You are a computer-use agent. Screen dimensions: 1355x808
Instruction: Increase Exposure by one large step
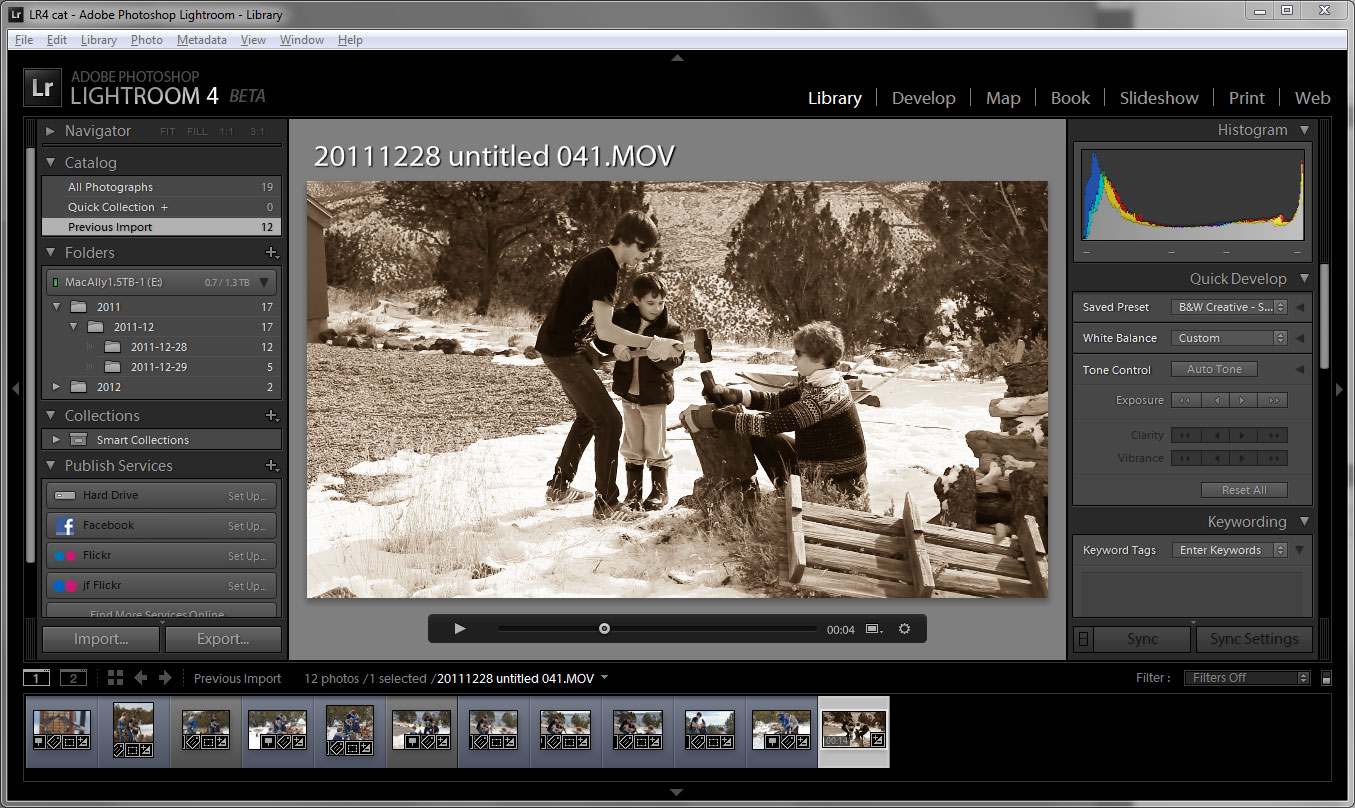click(1273, 400)
